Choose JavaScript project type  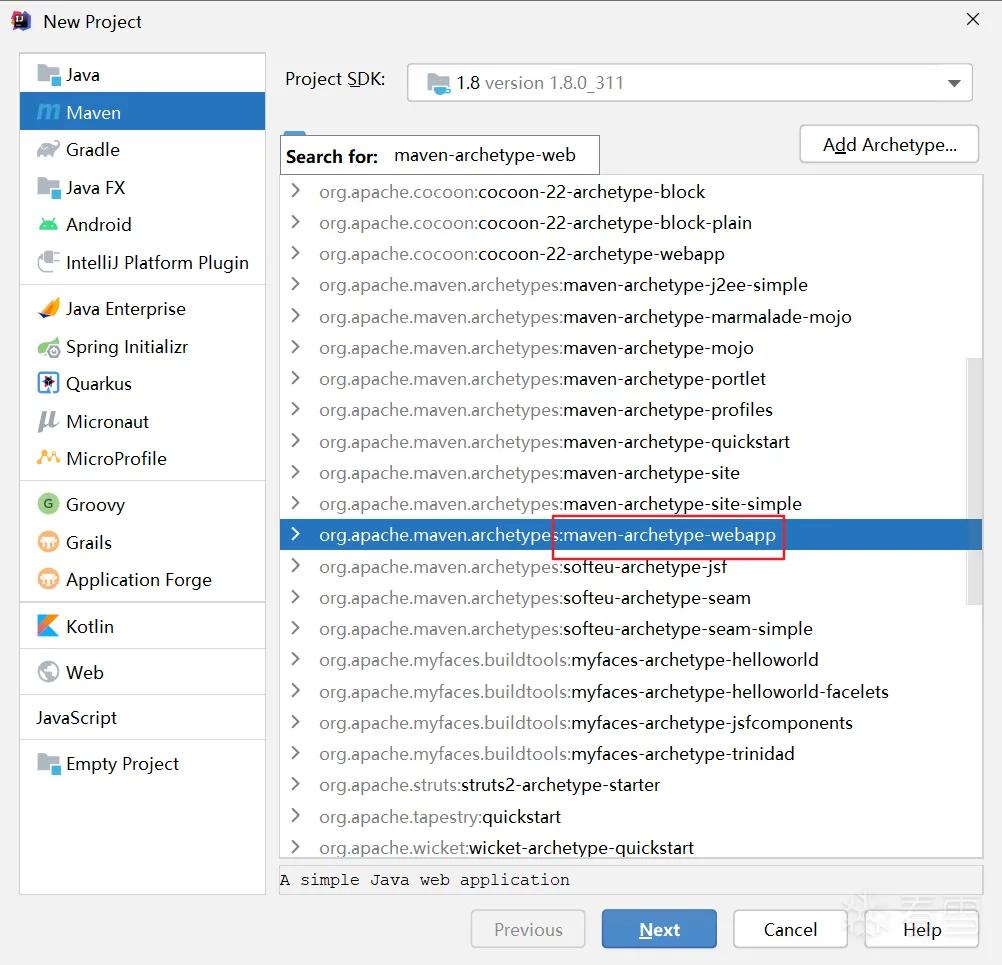77,718
